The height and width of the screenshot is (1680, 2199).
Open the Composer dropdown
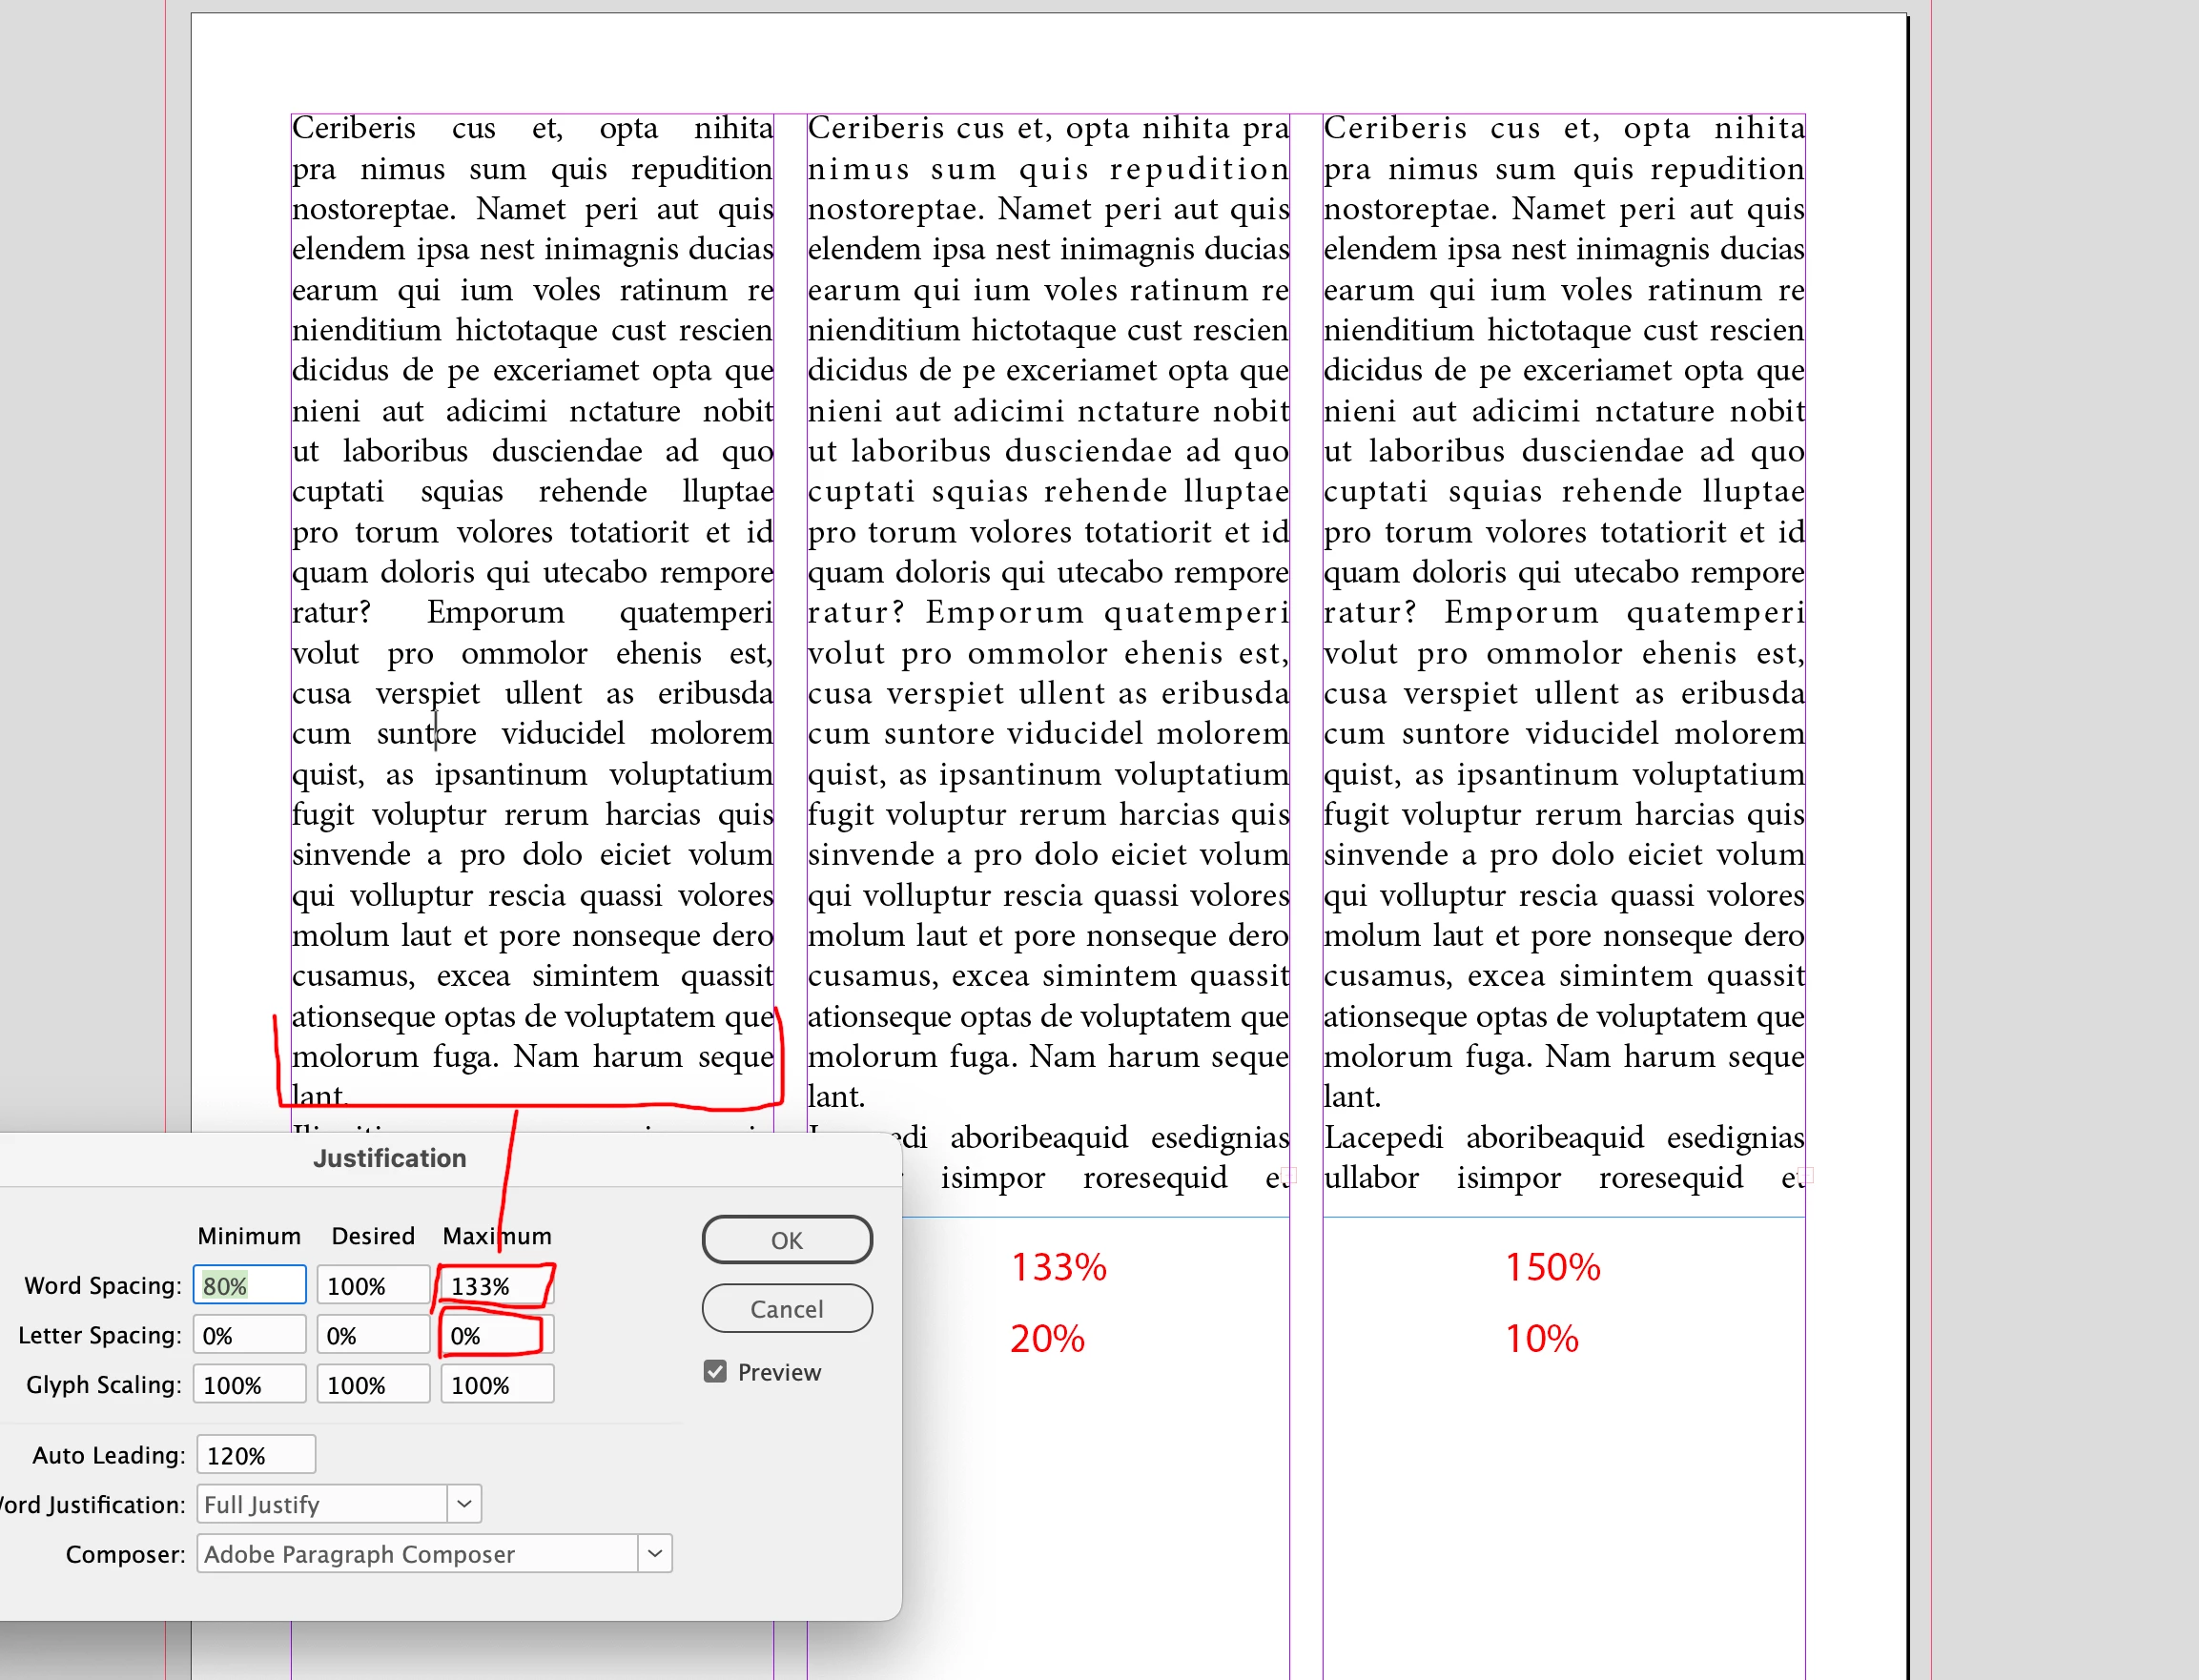pos(654,1554)
